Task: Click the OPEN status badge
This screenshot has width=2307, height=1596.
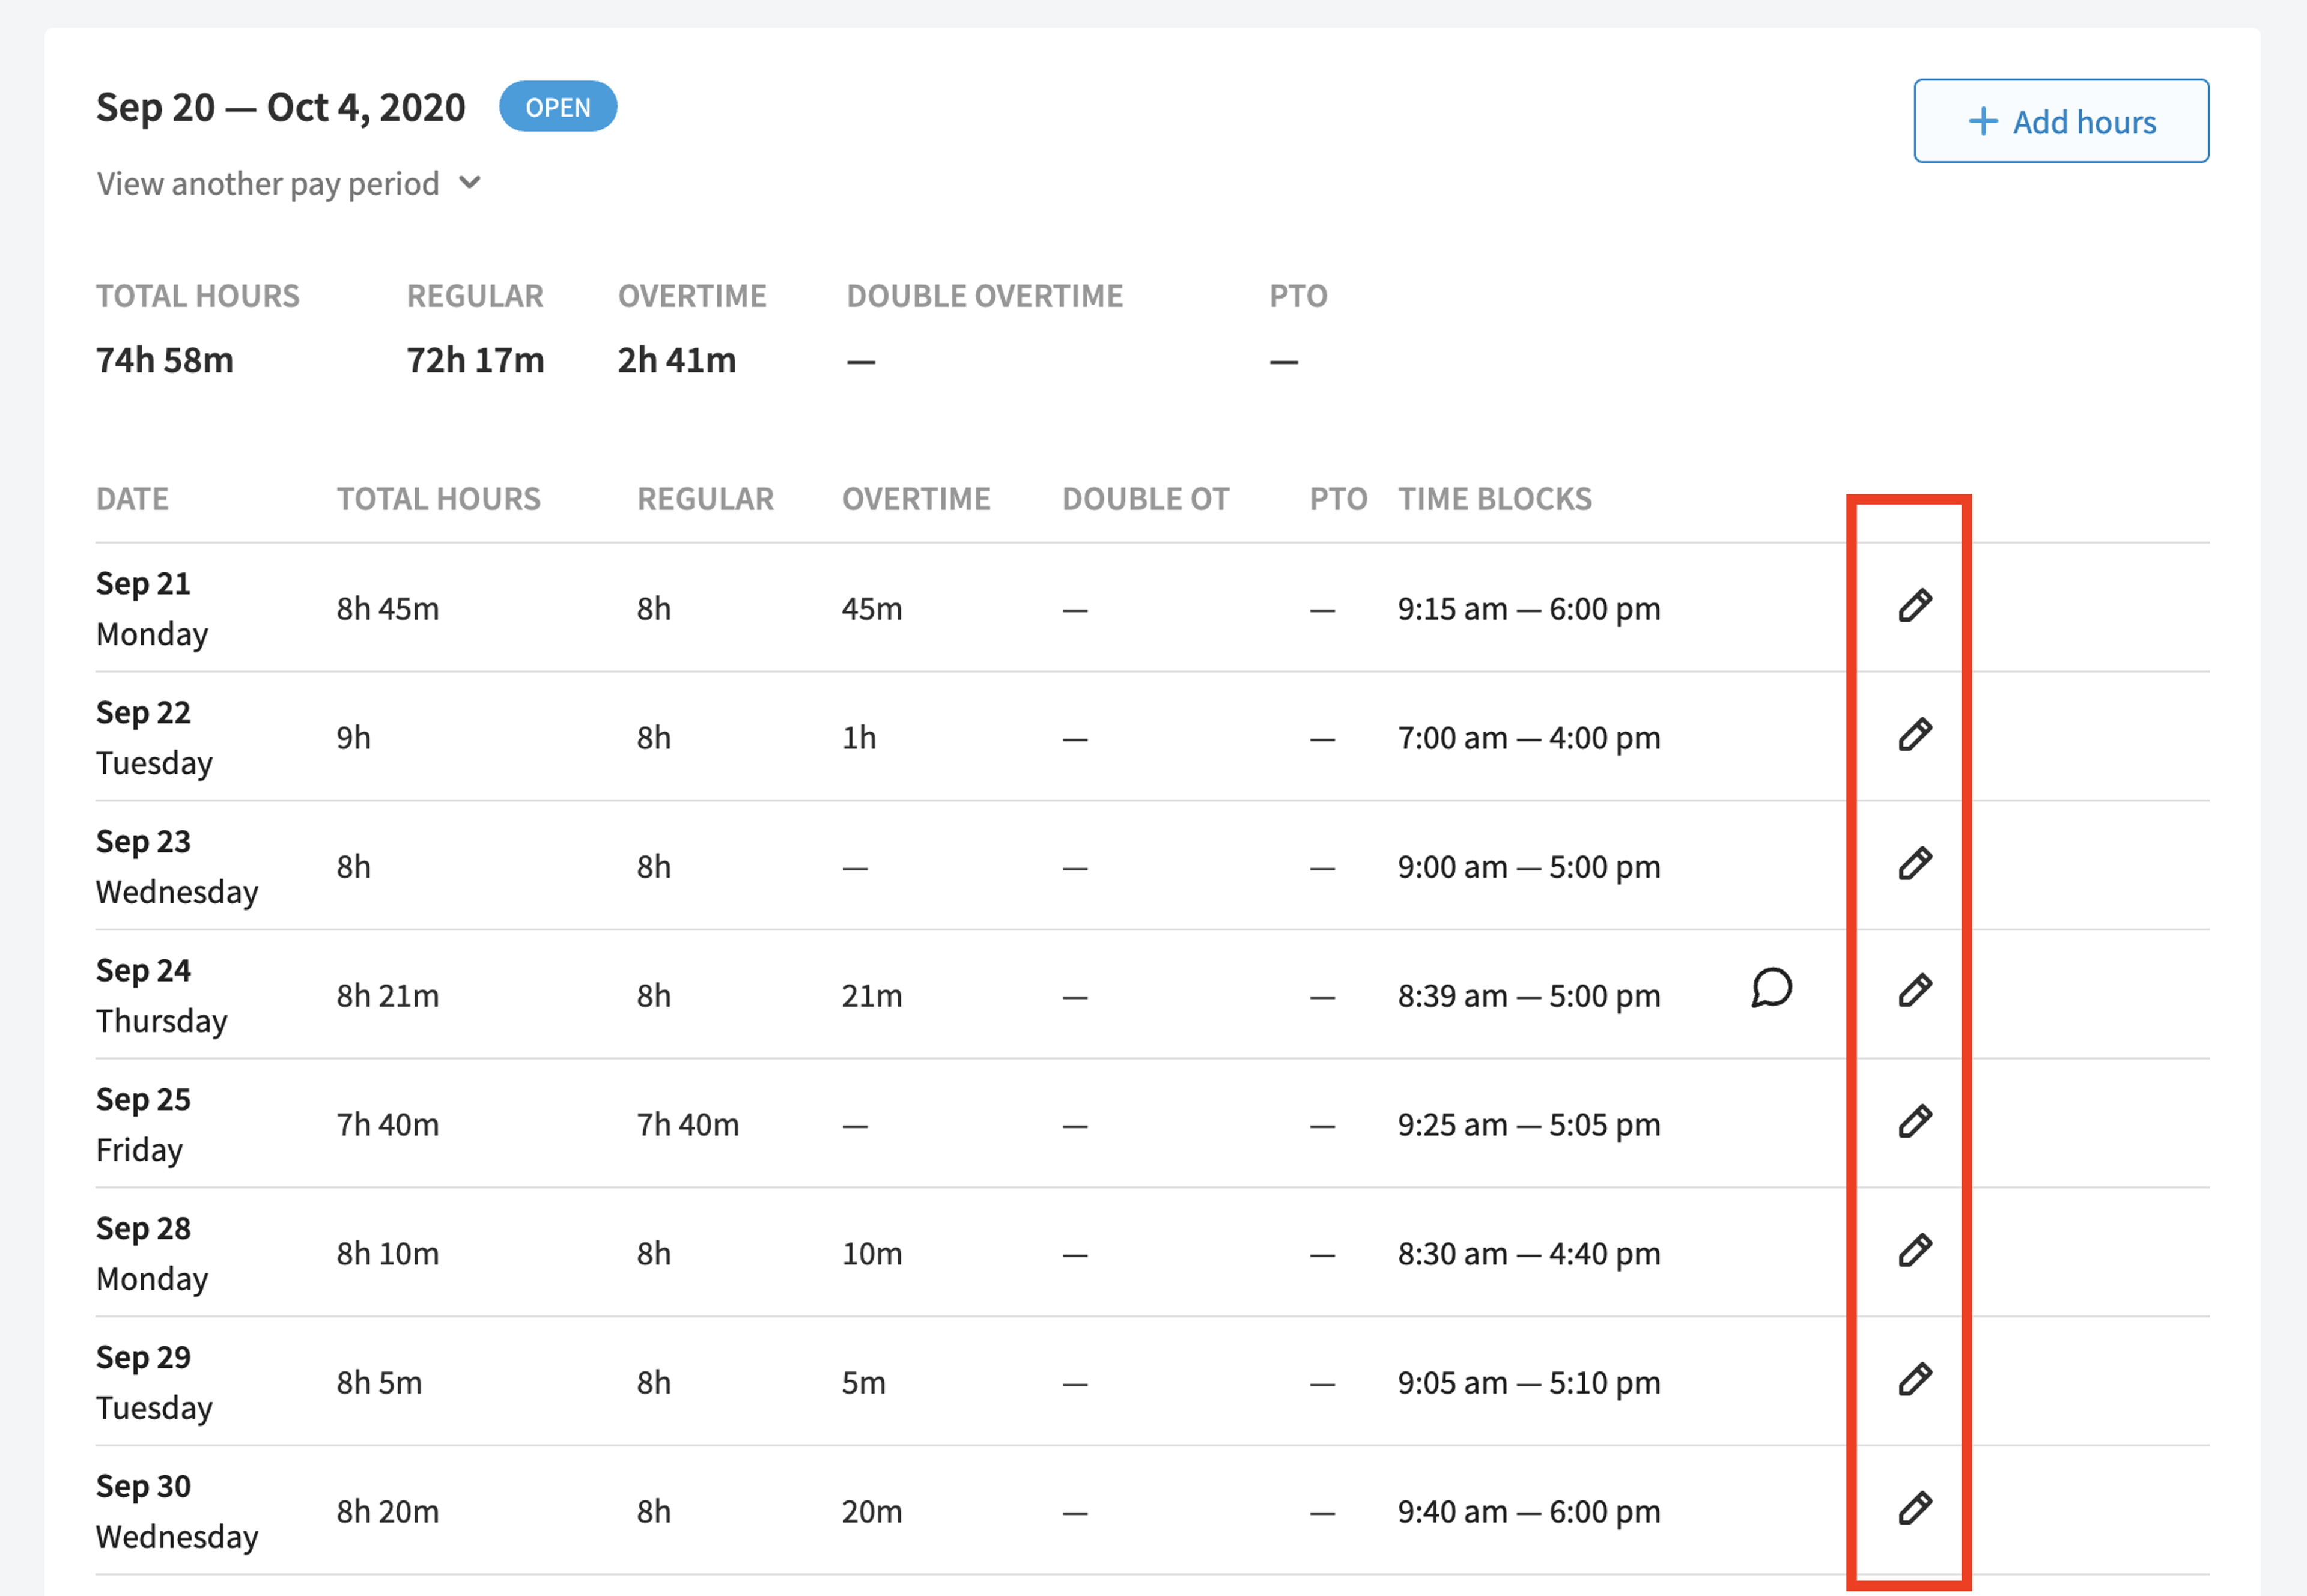Action: [558, 107]
